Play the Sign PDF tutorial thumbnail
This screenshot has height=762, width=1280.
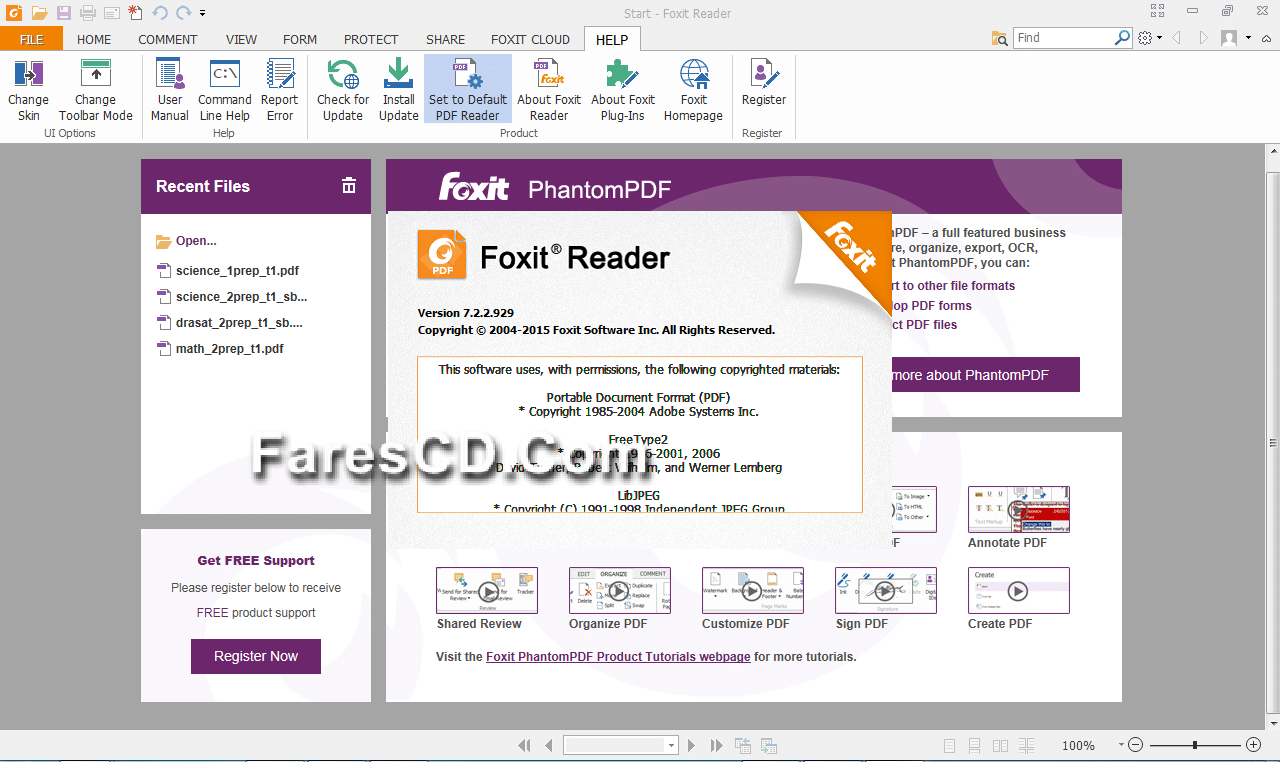click(886, 590)
